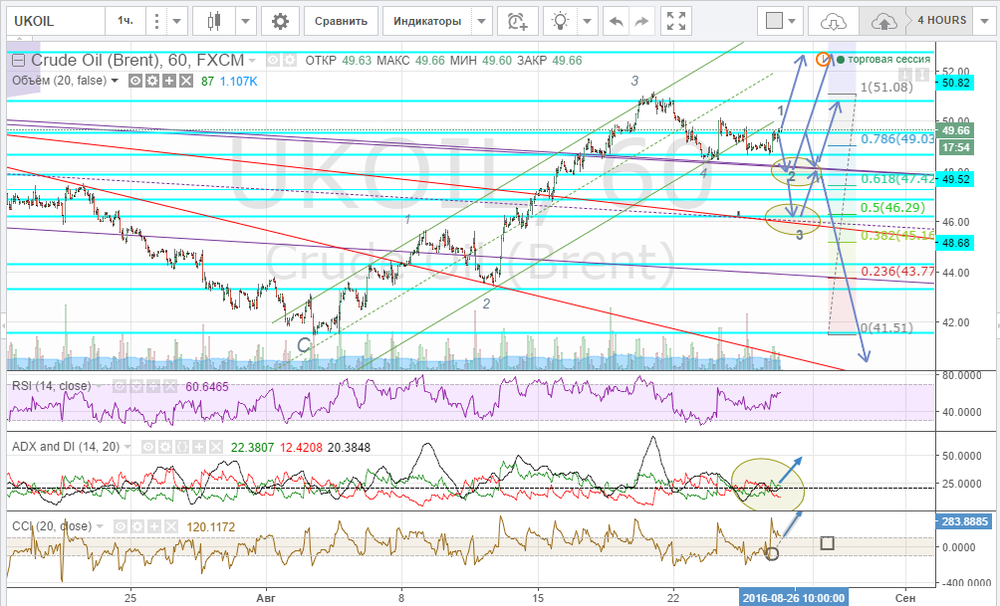Open settings for the ADX and DI indicator
Image resolution: width=1000 pixels, height=606 pixels.
coord(165,447)
